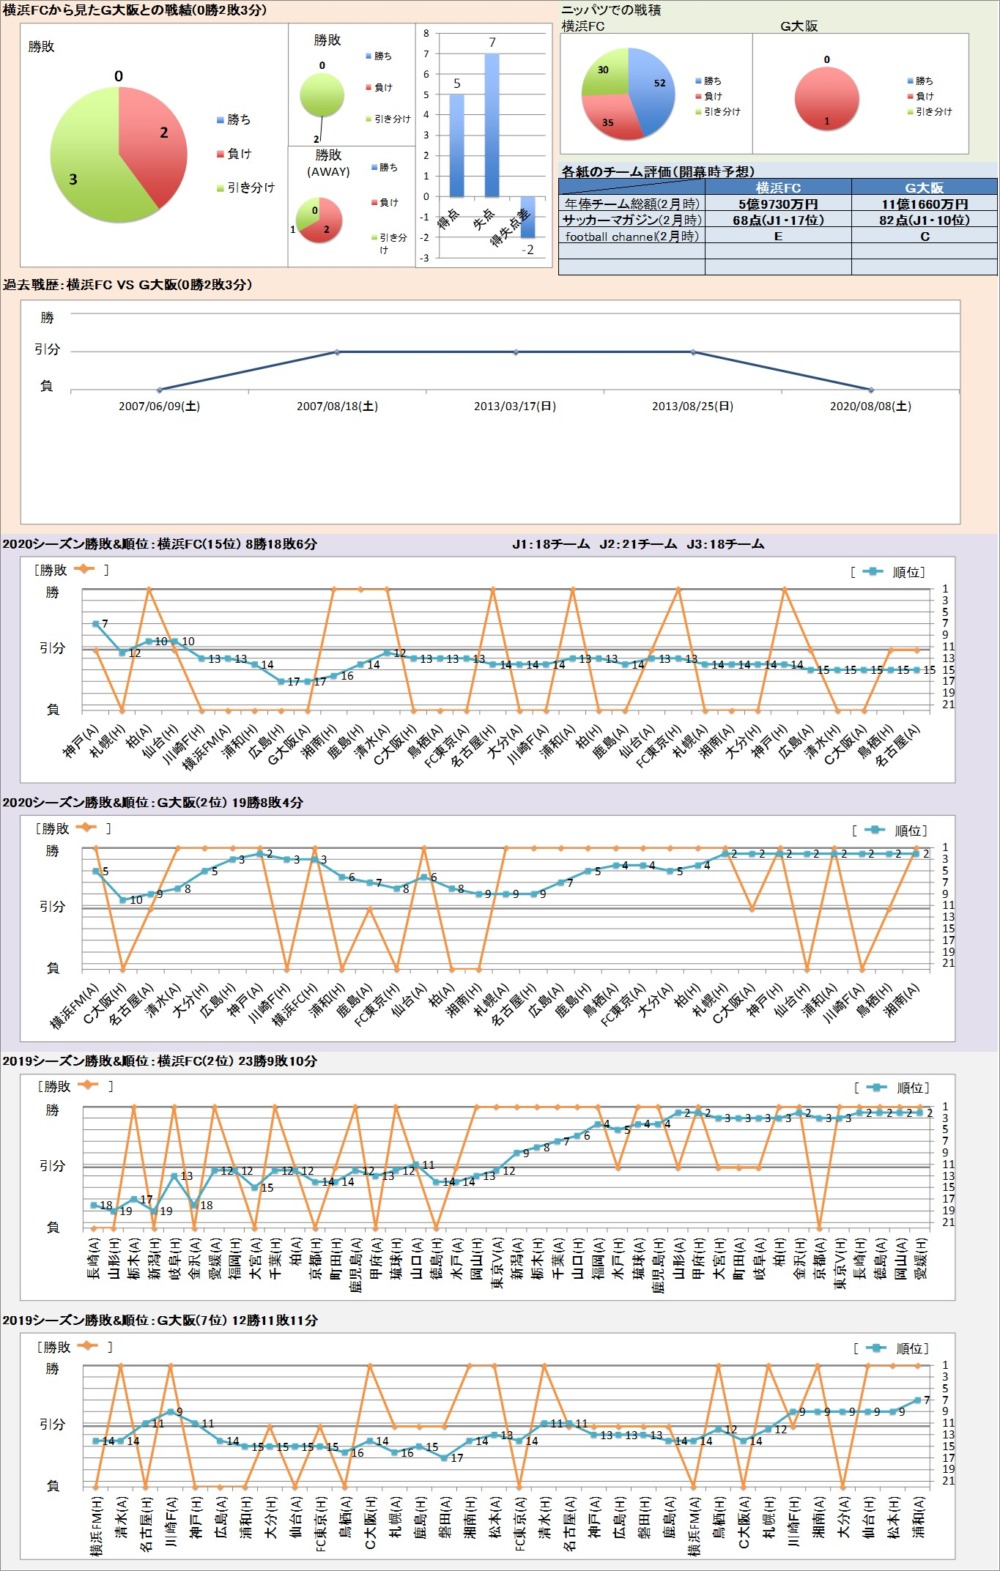Viewport: 1000px width, 1571px height.
Task: Click the 2013/08/25(日) date label
Action: pyautogui.click(x=693, y=406)
